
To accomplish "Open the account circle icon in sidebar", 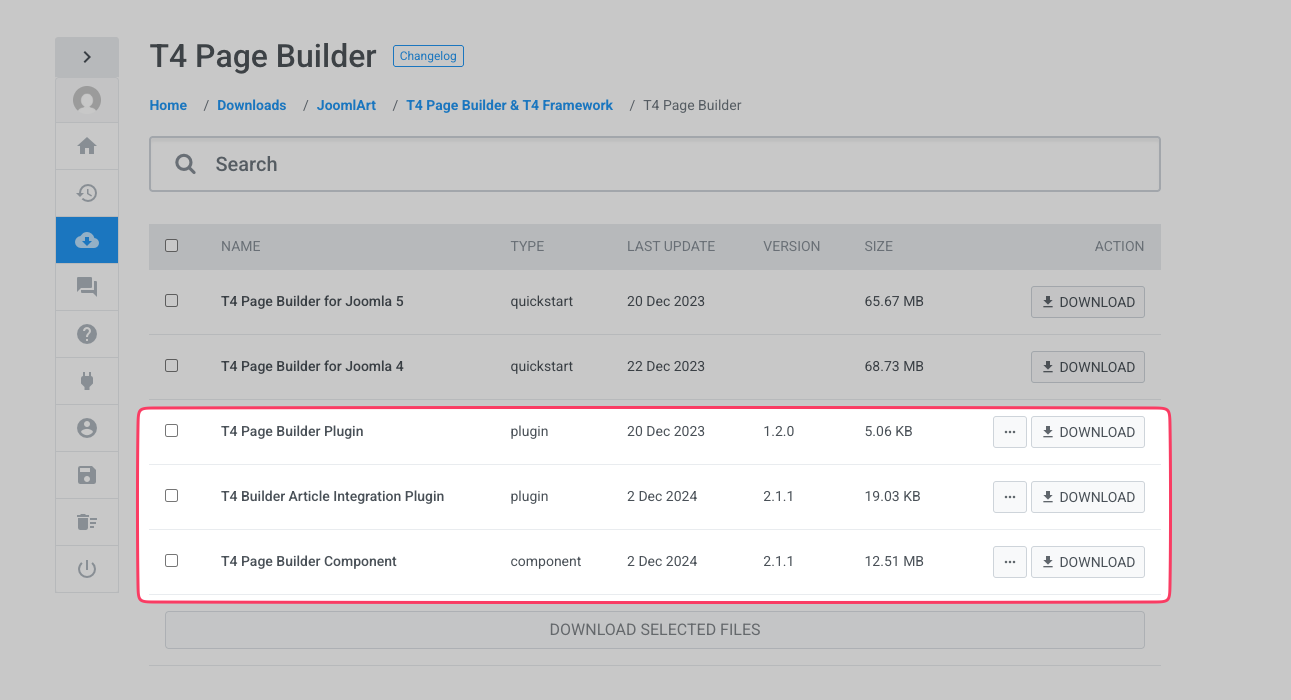I will (x=87, y=428).
